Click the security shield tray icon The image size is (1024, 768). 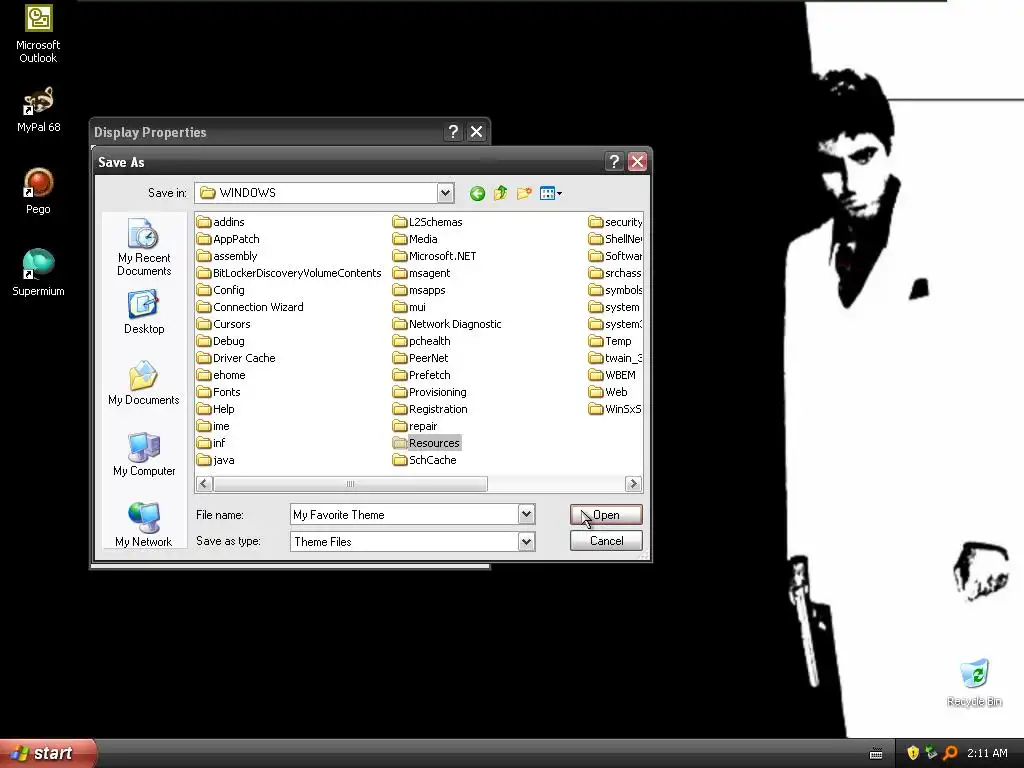913,753
